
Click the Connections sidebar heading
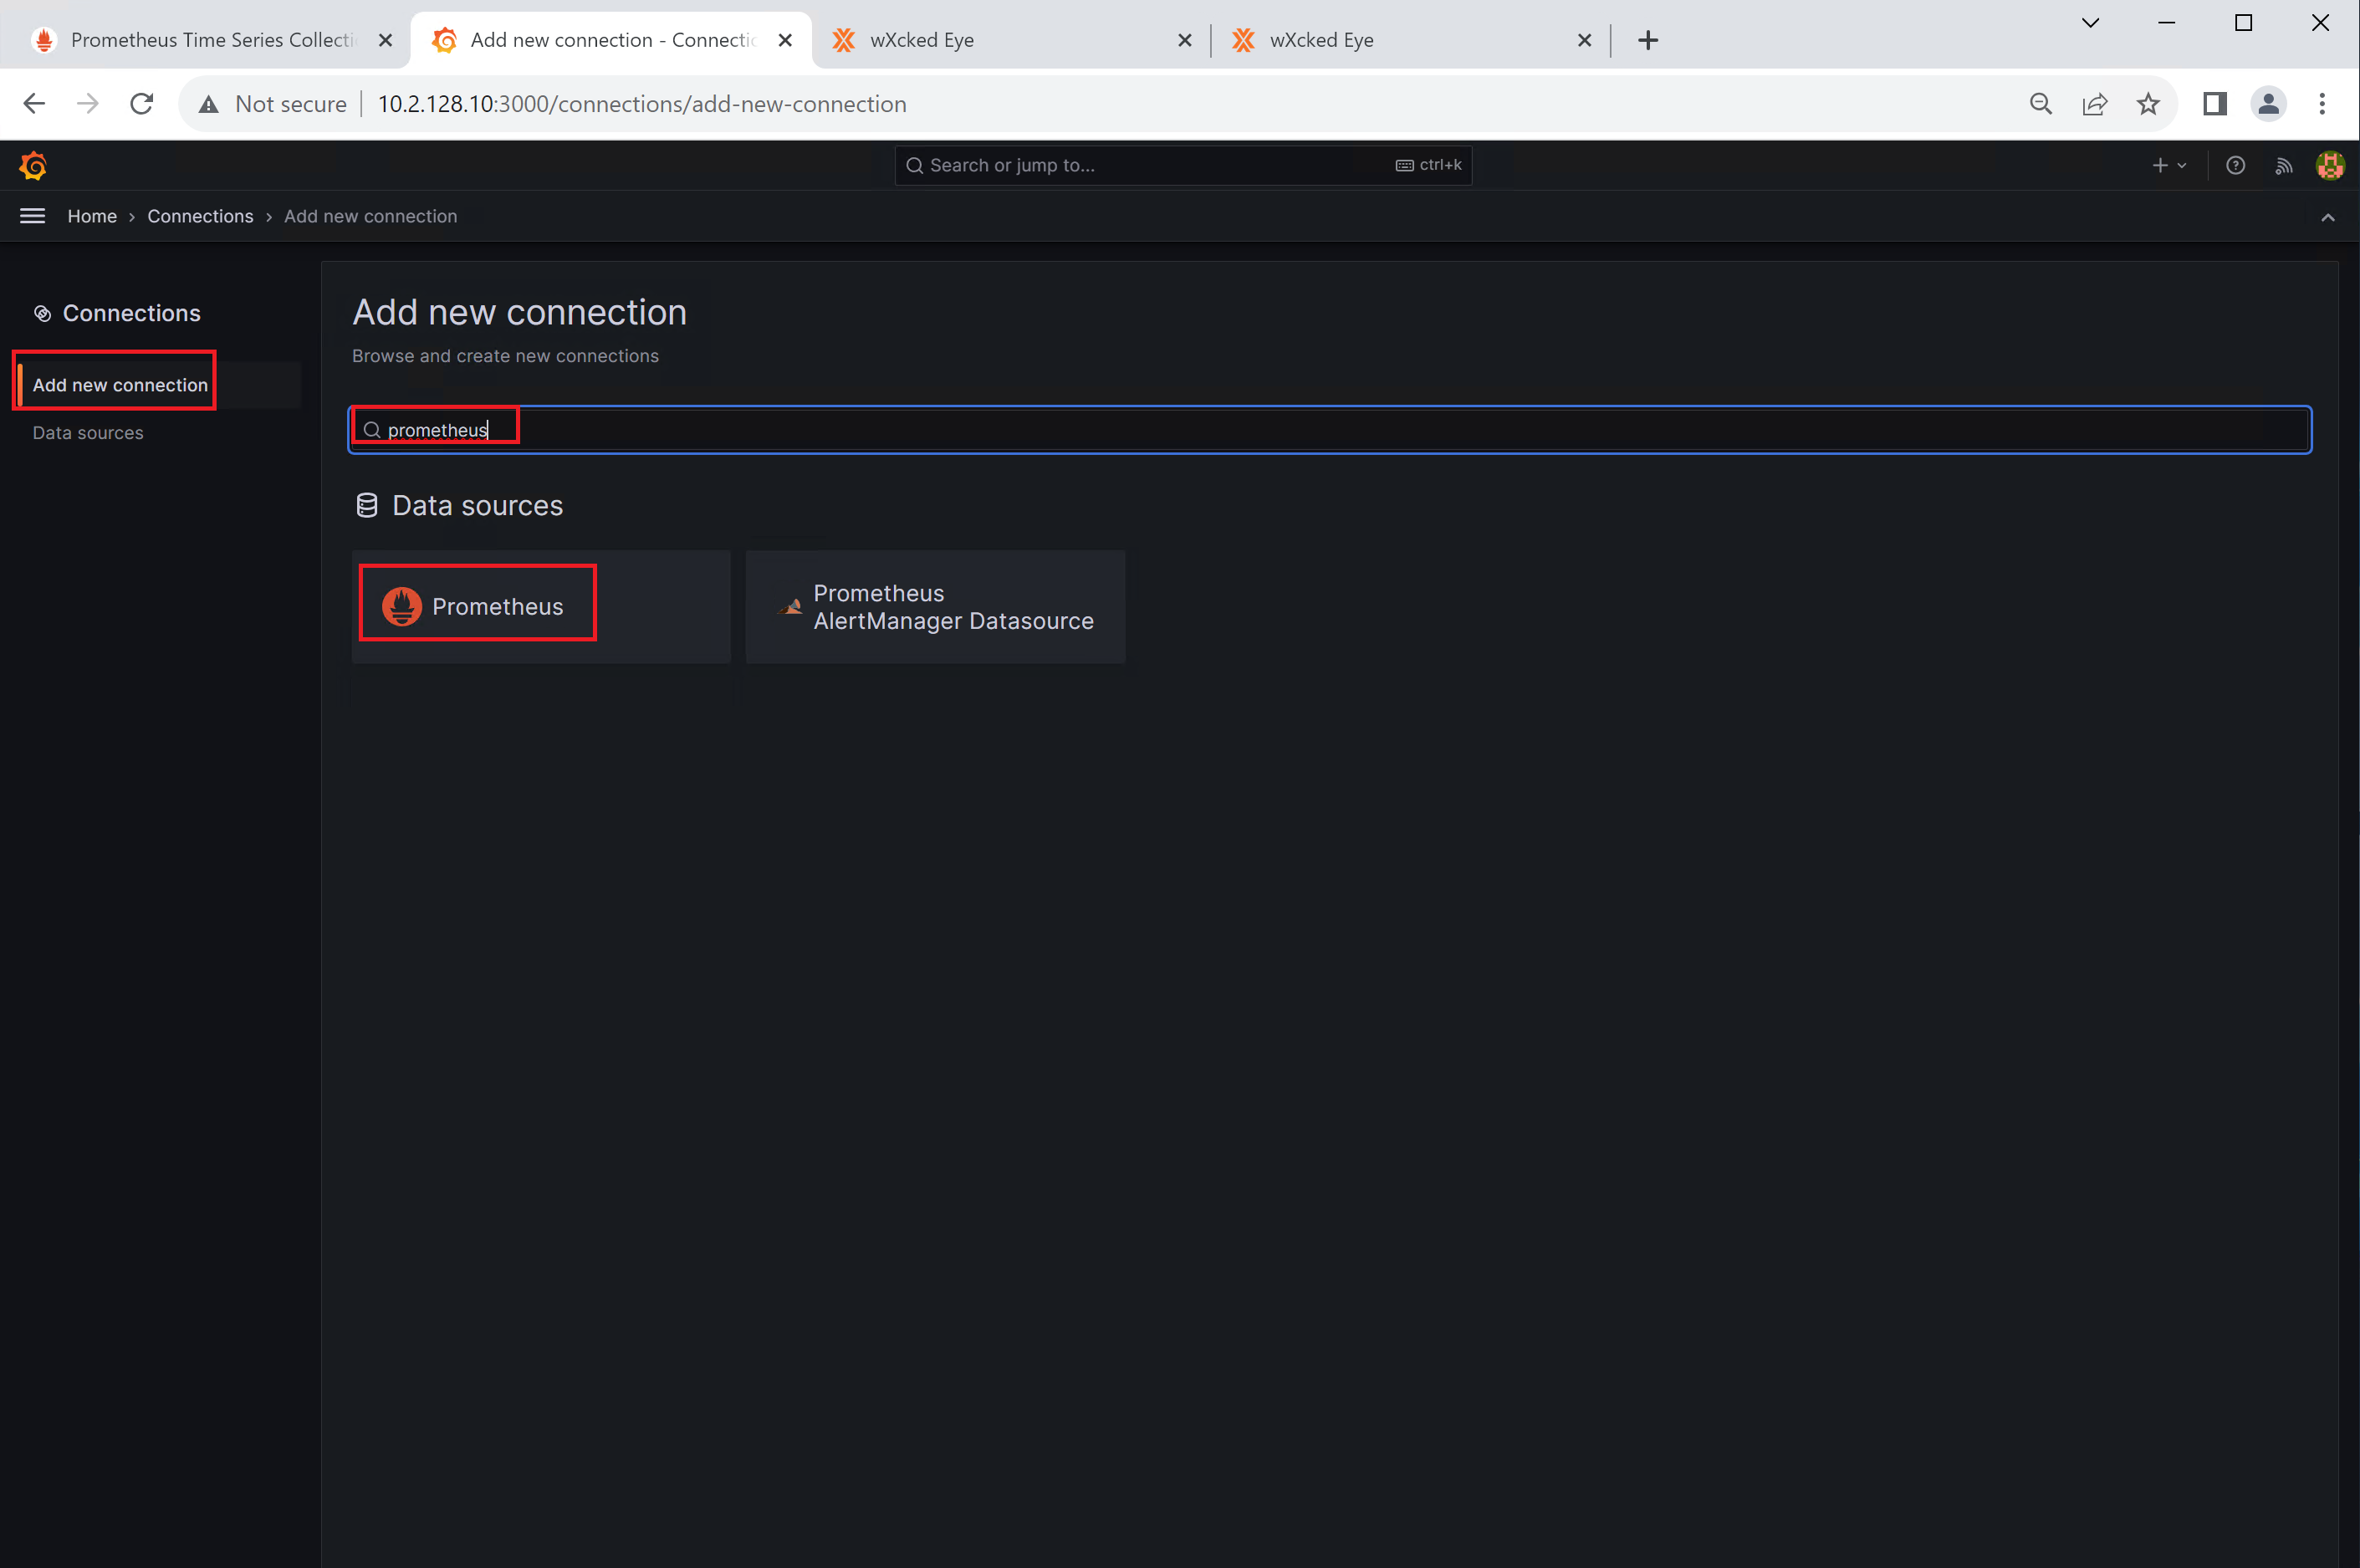pyautogui.click(x=131, y=313)
